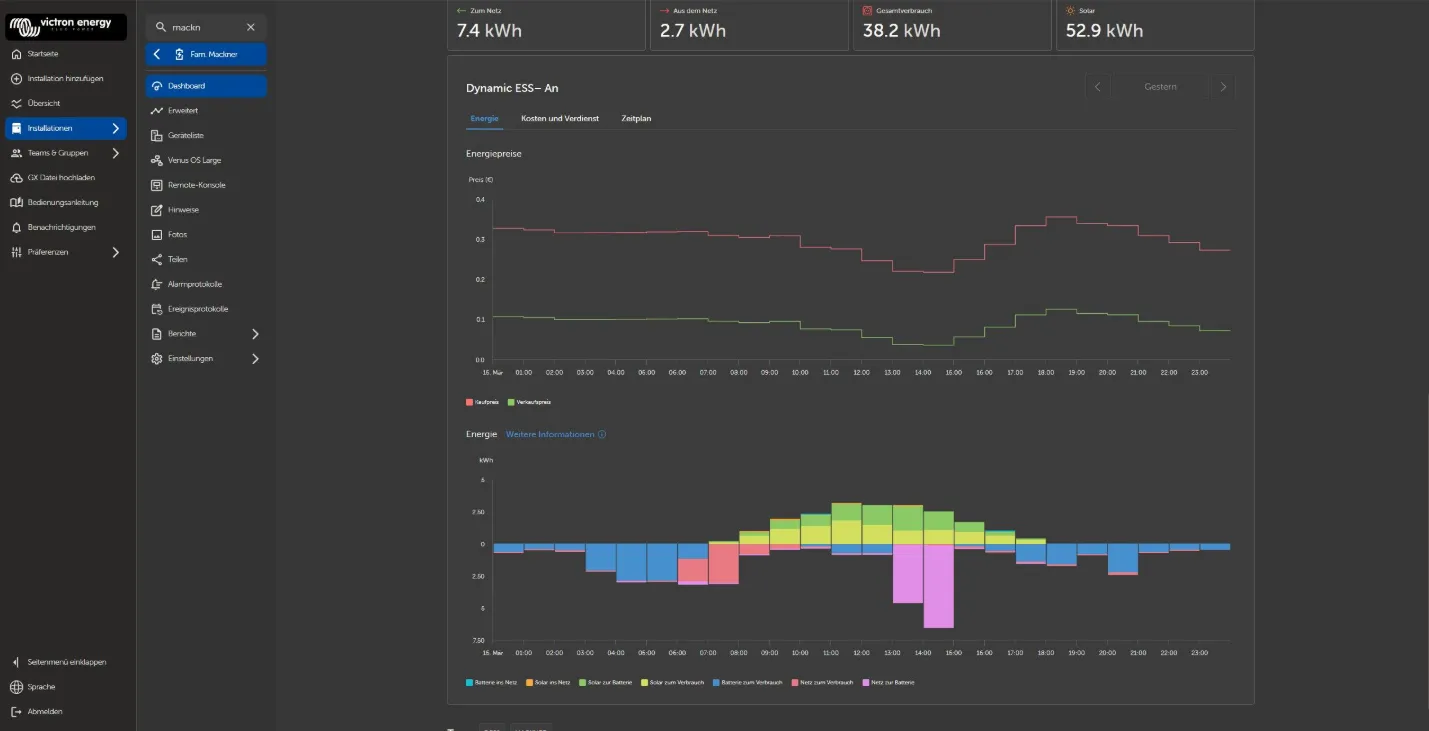Switch to the Kosten und Verdienst tab

560,119
